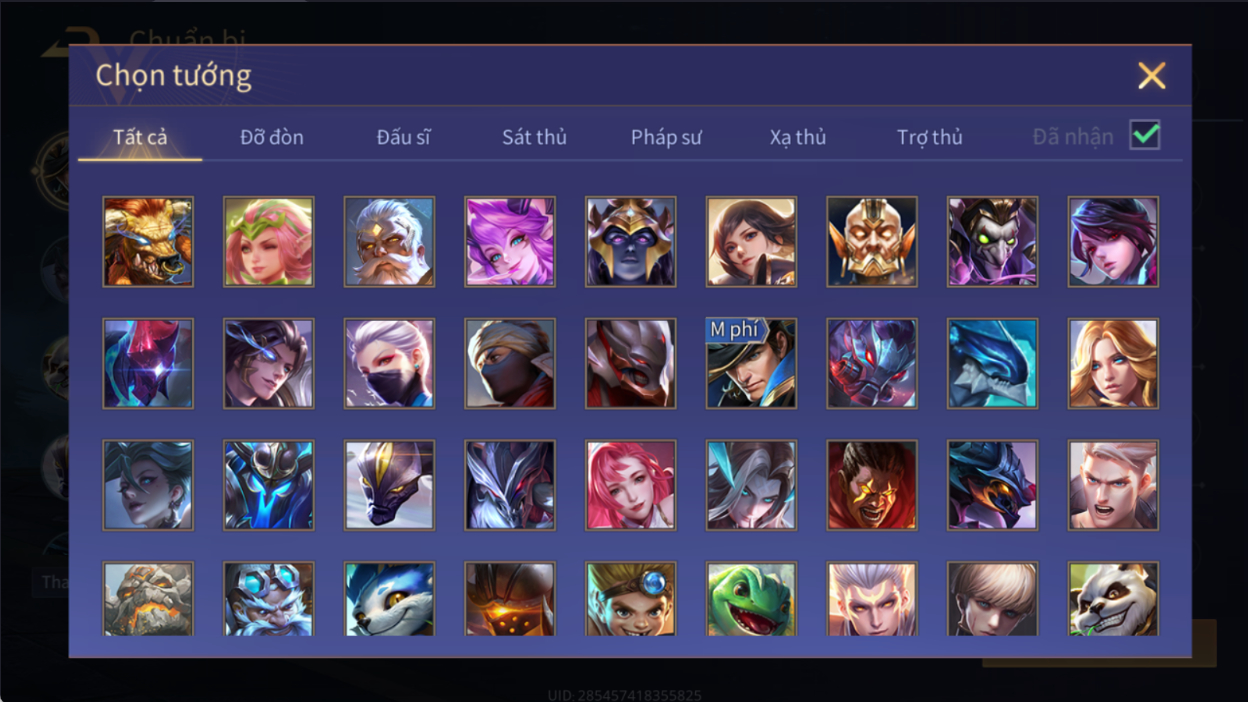This screenshot has height=702, width=1248.
Task: Select the golden masked warrior hero
Action: point(872,242)
